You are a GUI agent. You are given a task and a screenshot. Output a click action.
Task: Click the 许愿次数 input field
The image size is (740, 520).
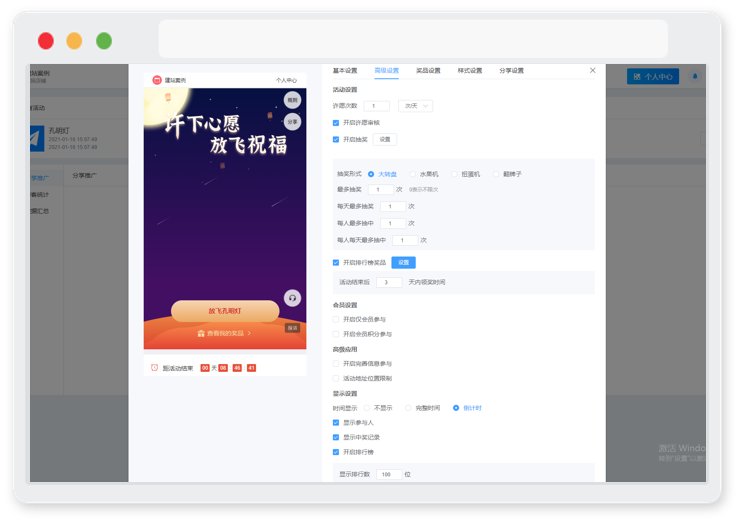(377, 106)
